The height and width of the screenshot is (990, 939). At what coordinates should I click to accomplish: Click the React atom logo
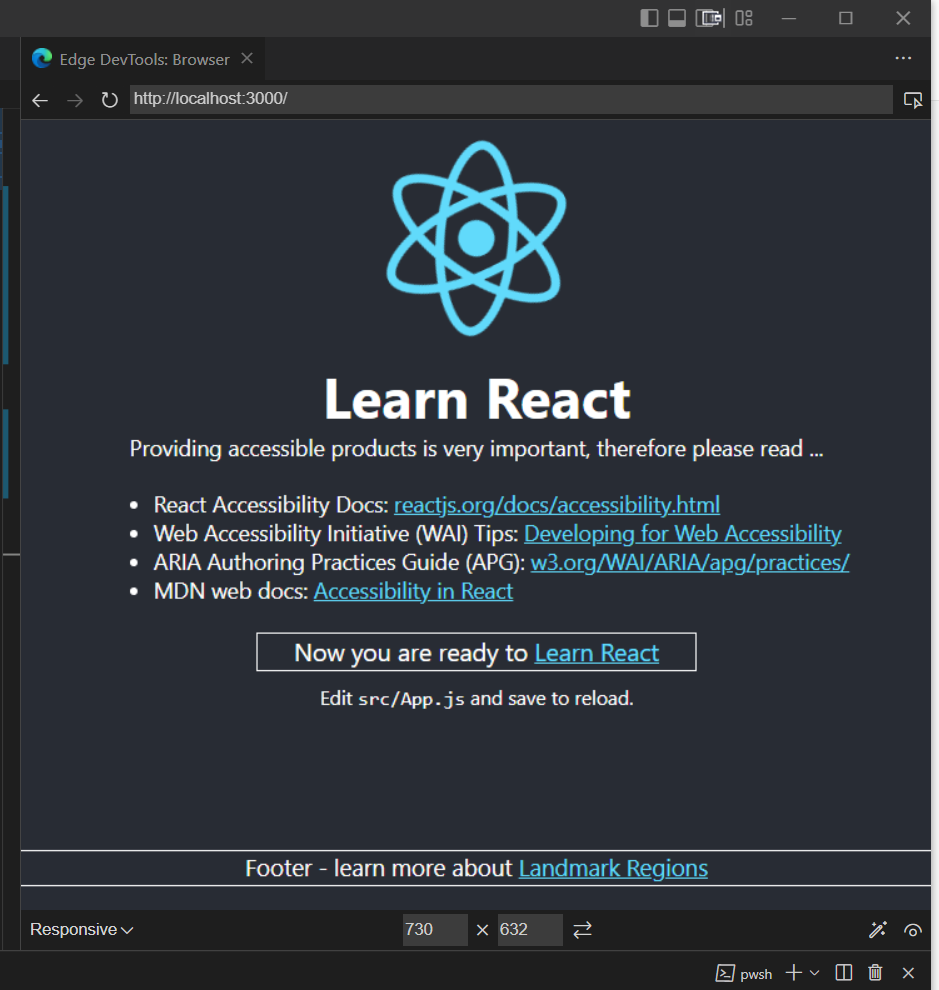click(x=476, y=238)
